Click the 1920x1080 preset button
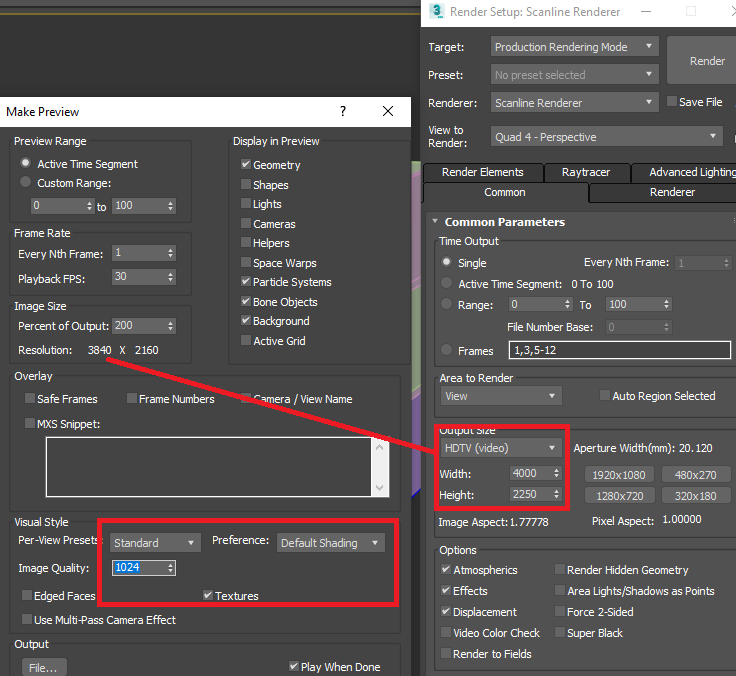Screen dimensions: 736x676 tap(619, 475)
